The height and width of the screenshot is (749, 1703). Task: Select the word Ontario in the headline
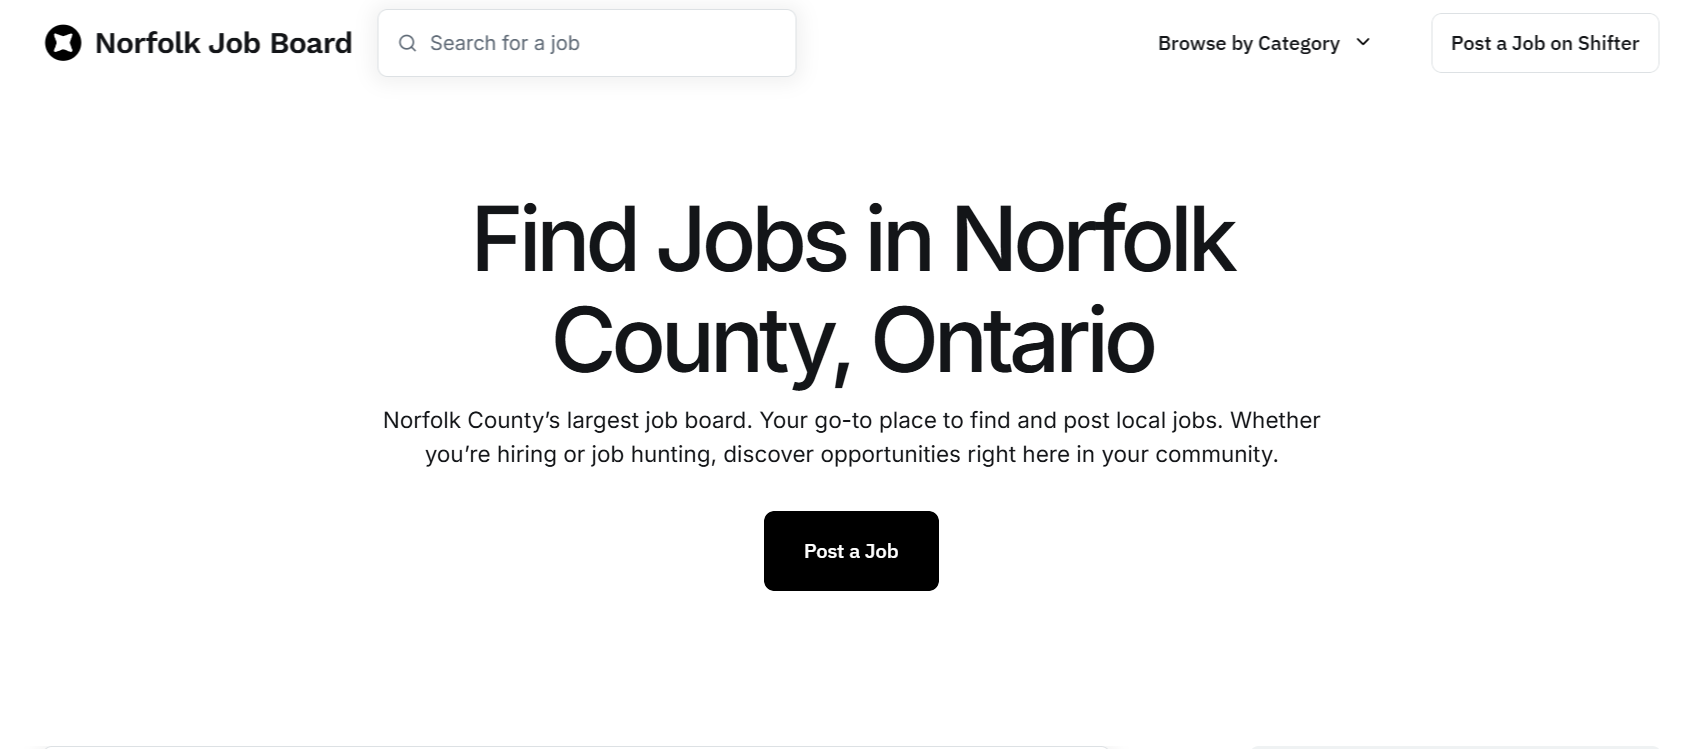(x=1013, y=340)
